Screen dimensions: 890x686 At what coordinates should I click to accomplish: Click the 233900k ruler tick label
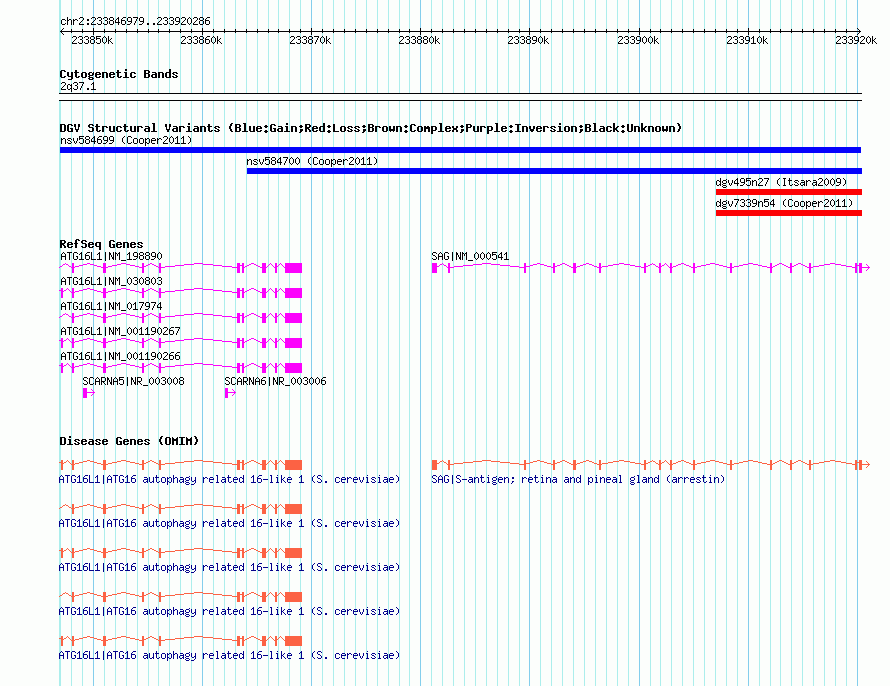point(638,40)
